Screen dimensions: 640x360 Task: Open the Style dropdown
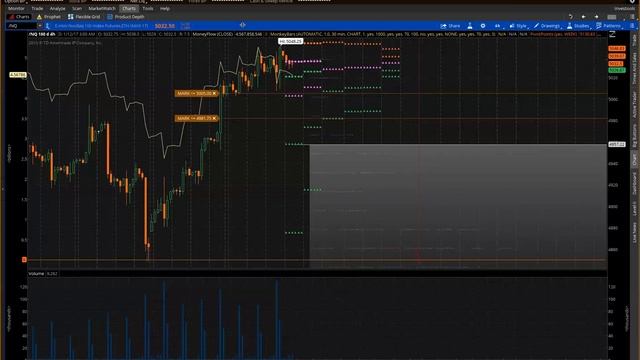[519, 26]
